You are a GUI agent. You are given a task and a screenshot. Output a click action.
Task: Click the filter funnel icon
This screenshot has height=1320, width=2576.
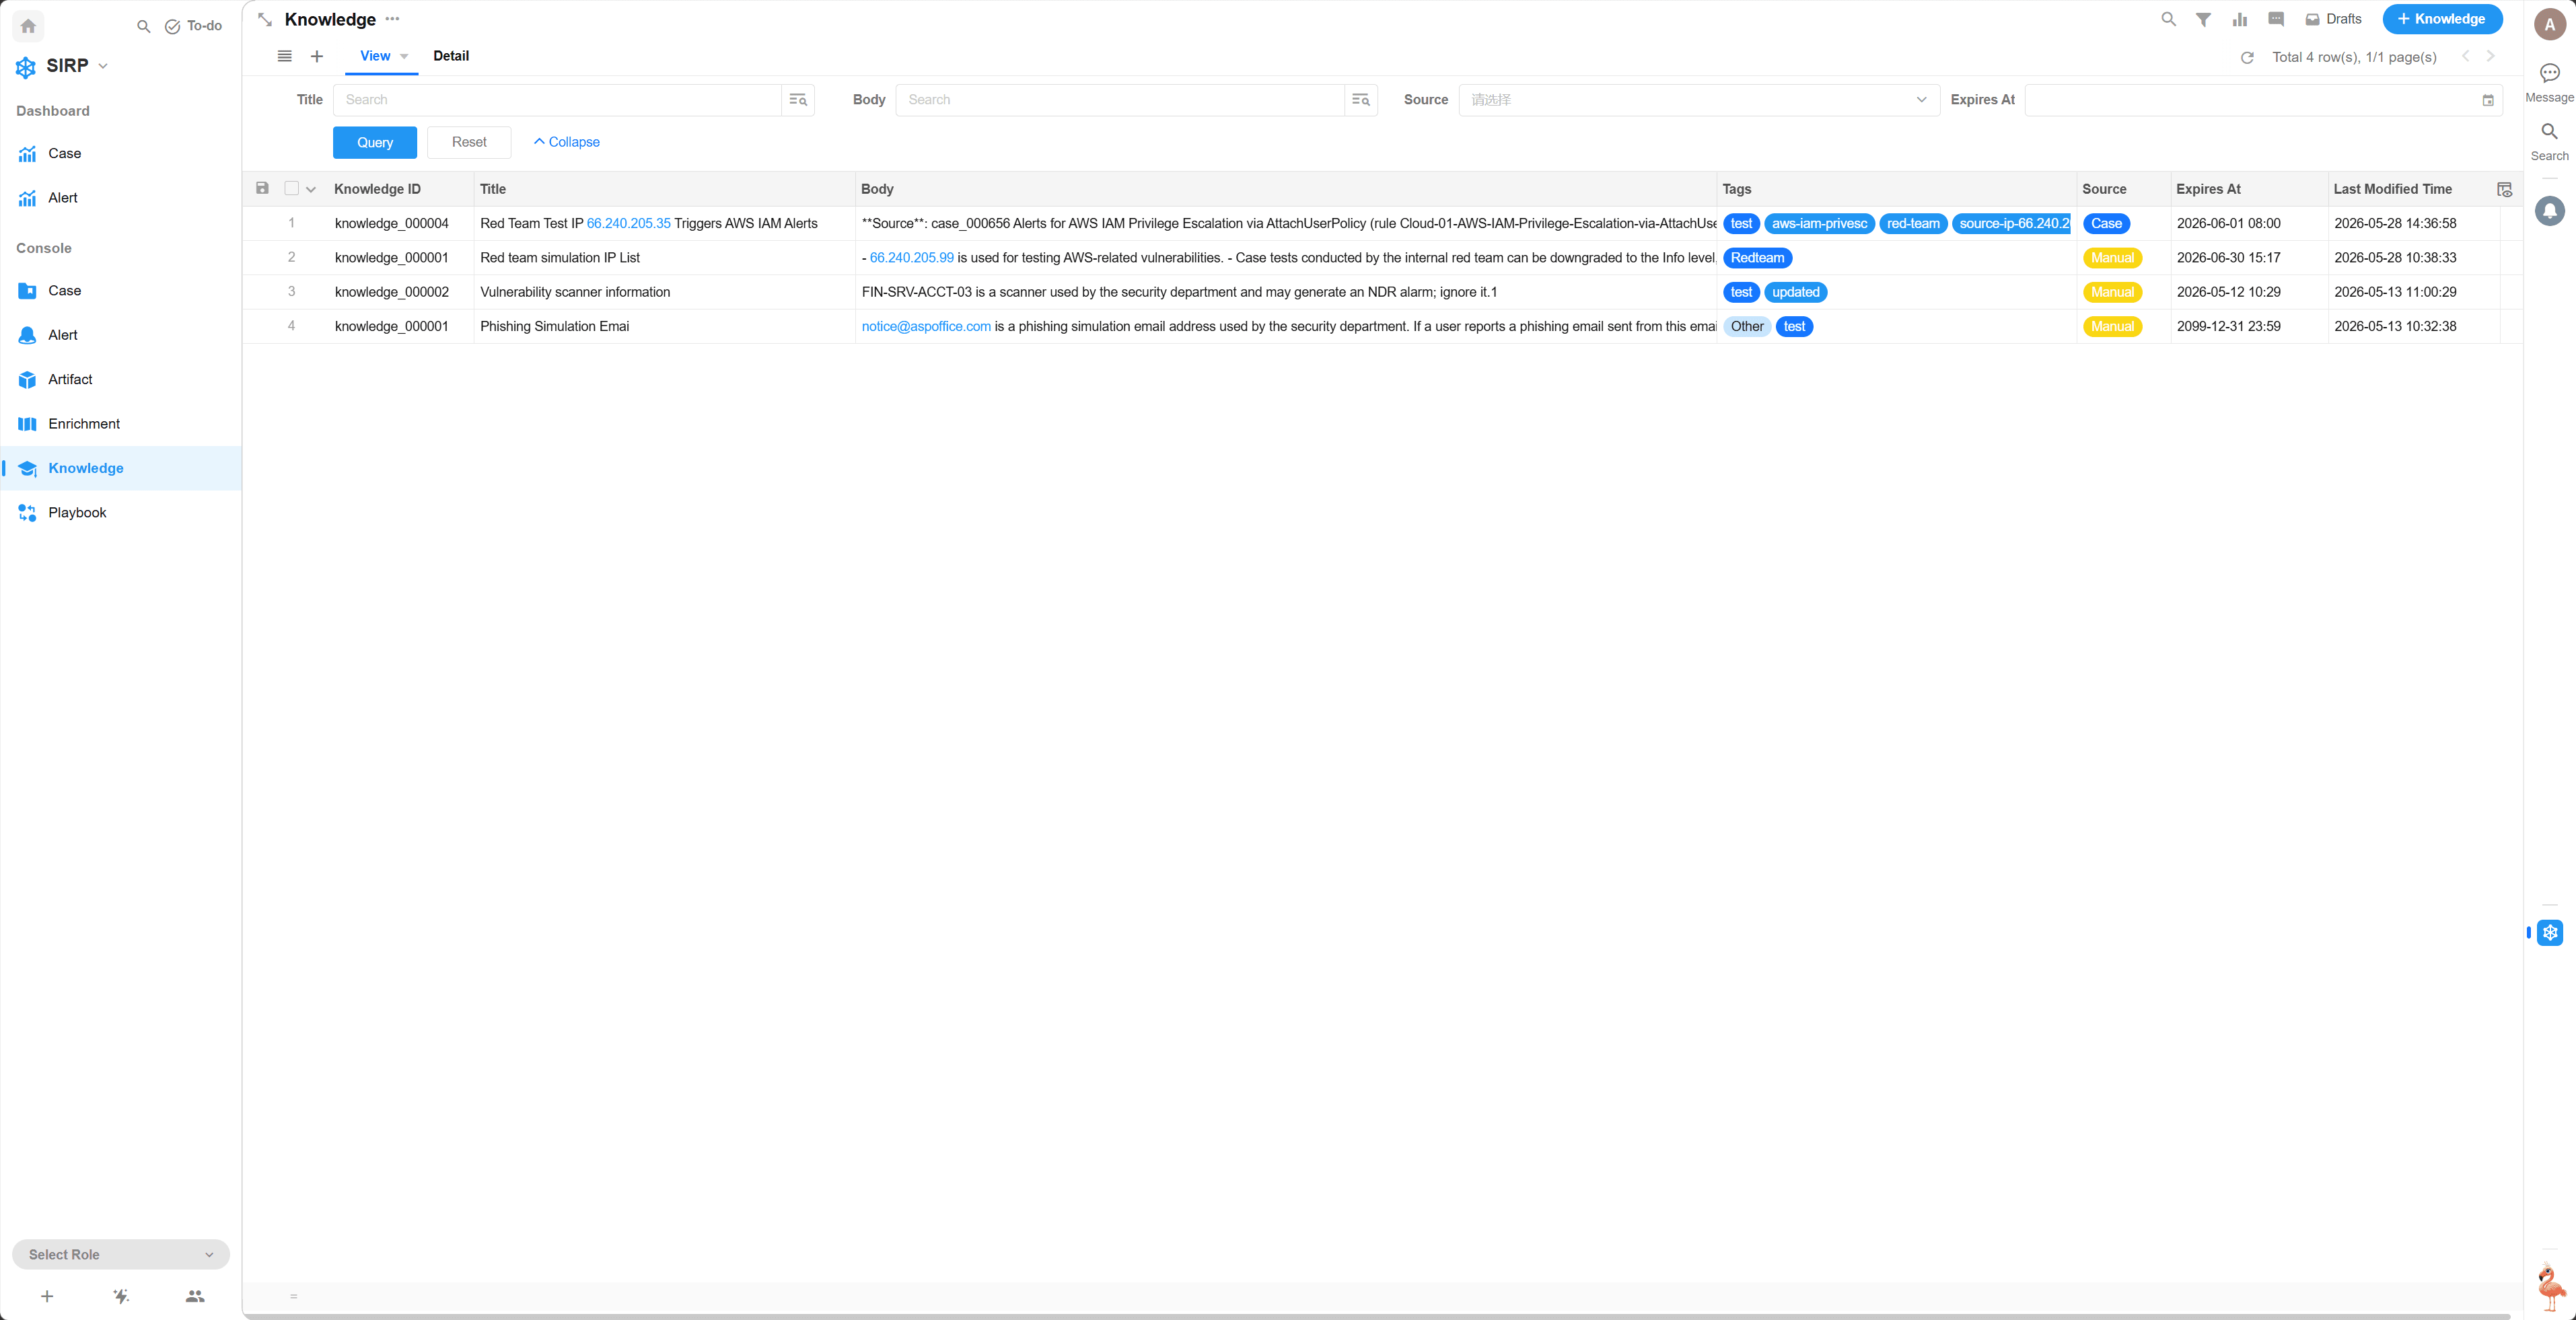[x=2203, y=19]
